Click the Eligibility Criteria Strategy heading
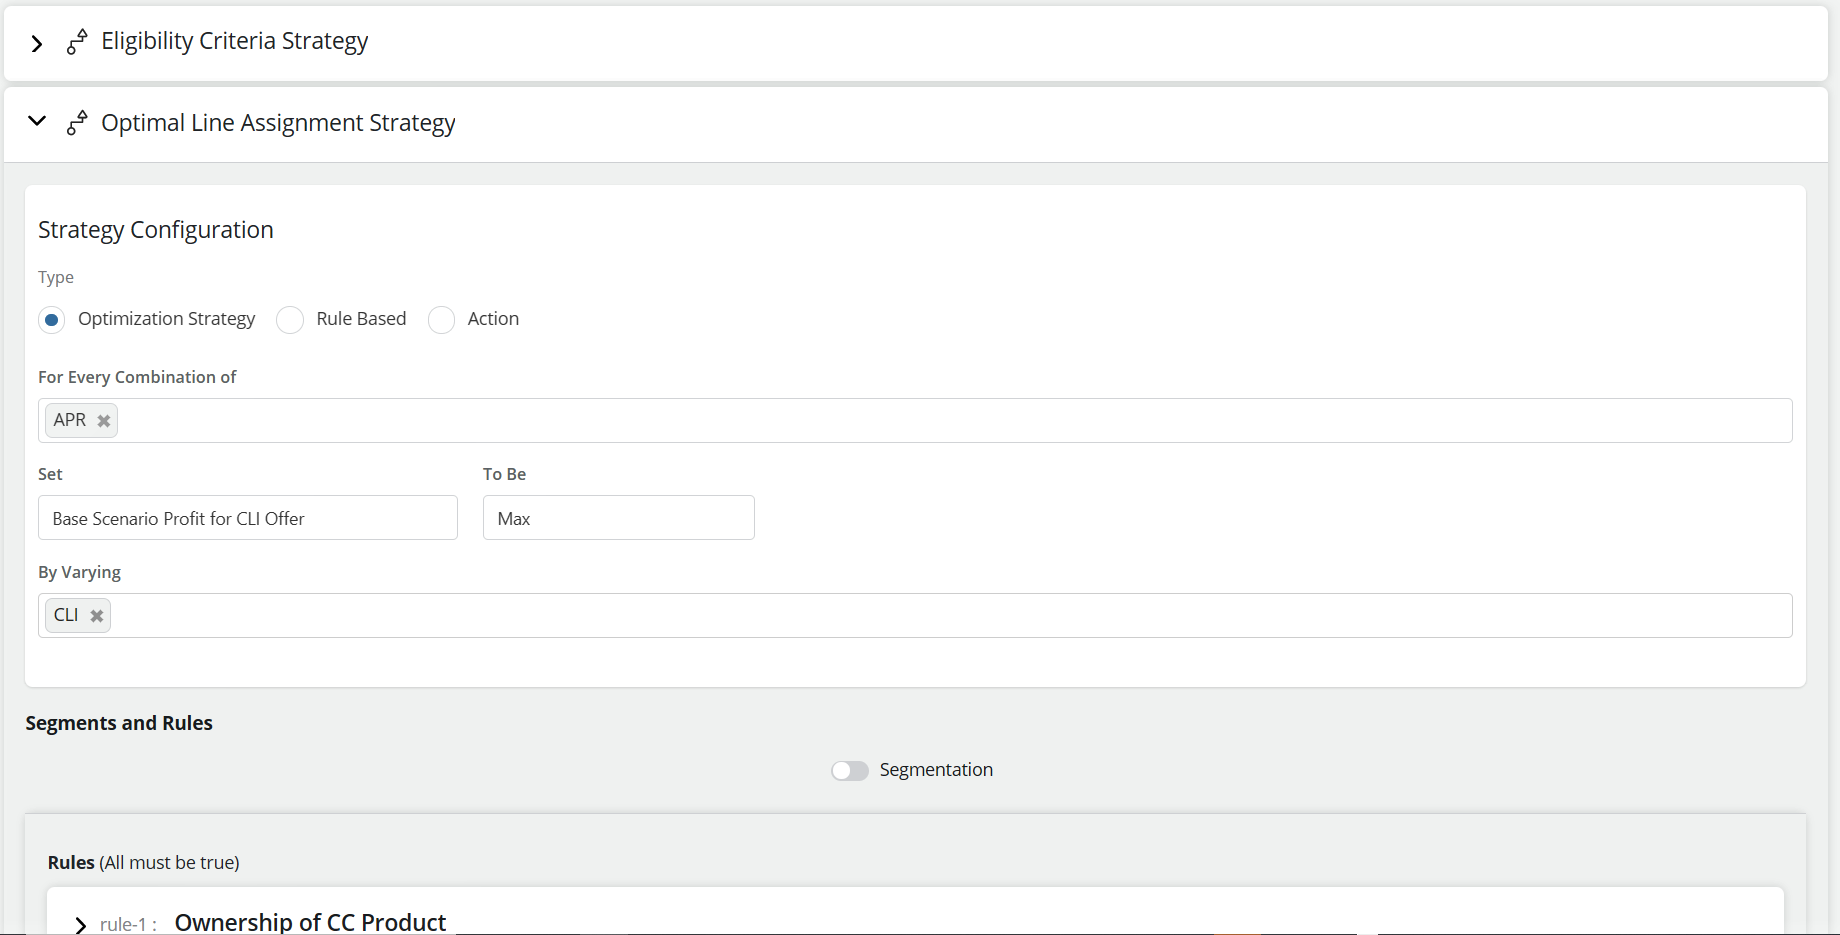Image resolution: width=1840 pixels, height=935 pixels. coord(234,41)
